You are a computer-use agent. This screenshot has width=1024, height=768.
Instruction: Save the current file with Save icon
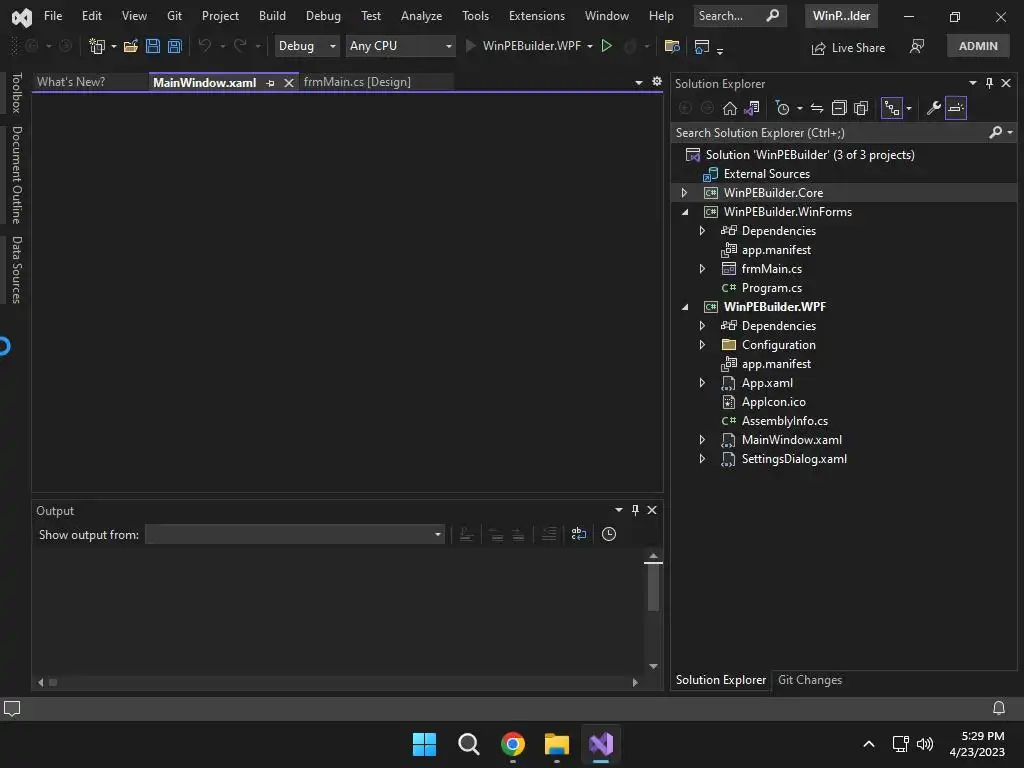[x=153, y=46]
